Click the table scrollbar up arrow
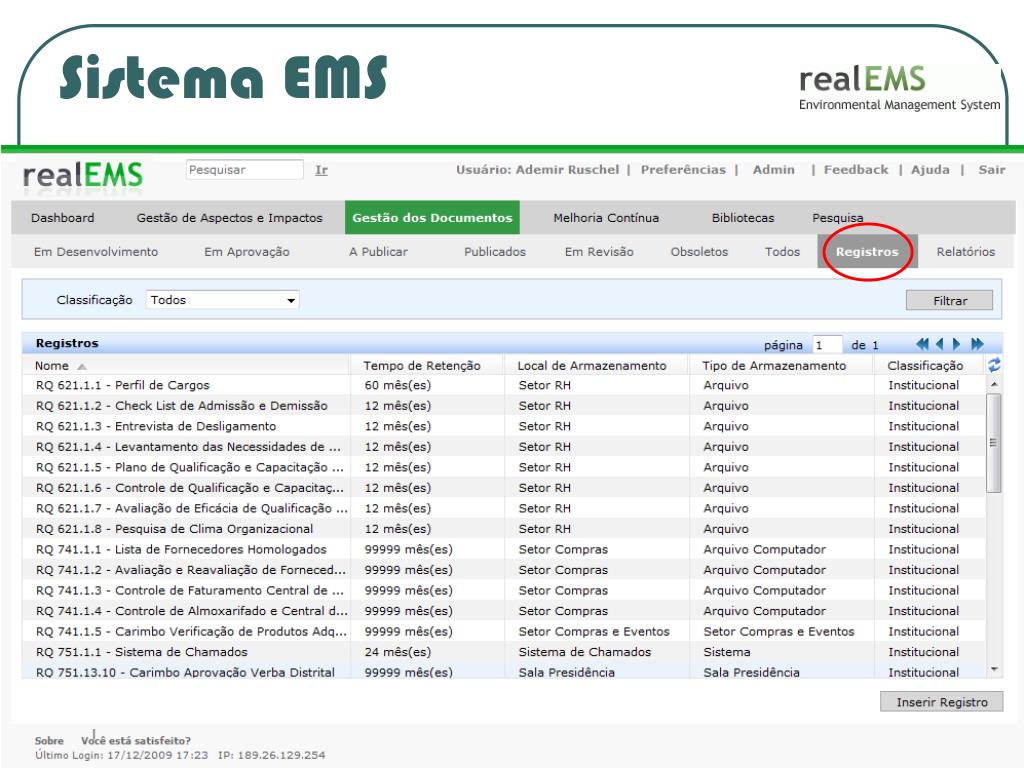Screen dimensions: 1024x768 click(x=994, y=385)
